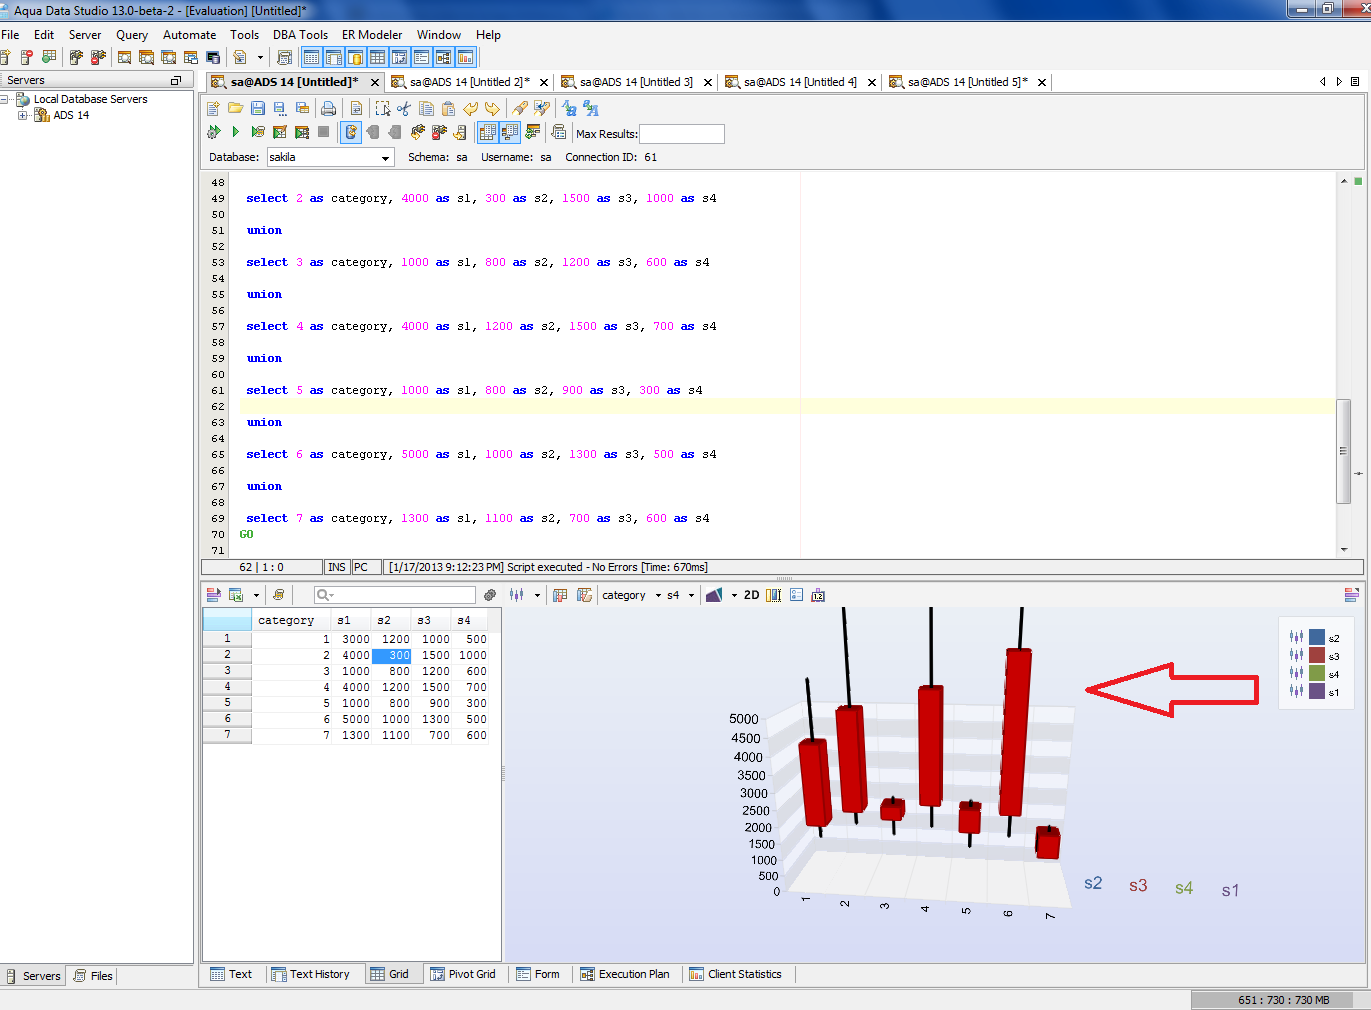This screenshot has height=1010, width=1371.
Task: Toggle the auto-commit button
Action: [351, 132]
